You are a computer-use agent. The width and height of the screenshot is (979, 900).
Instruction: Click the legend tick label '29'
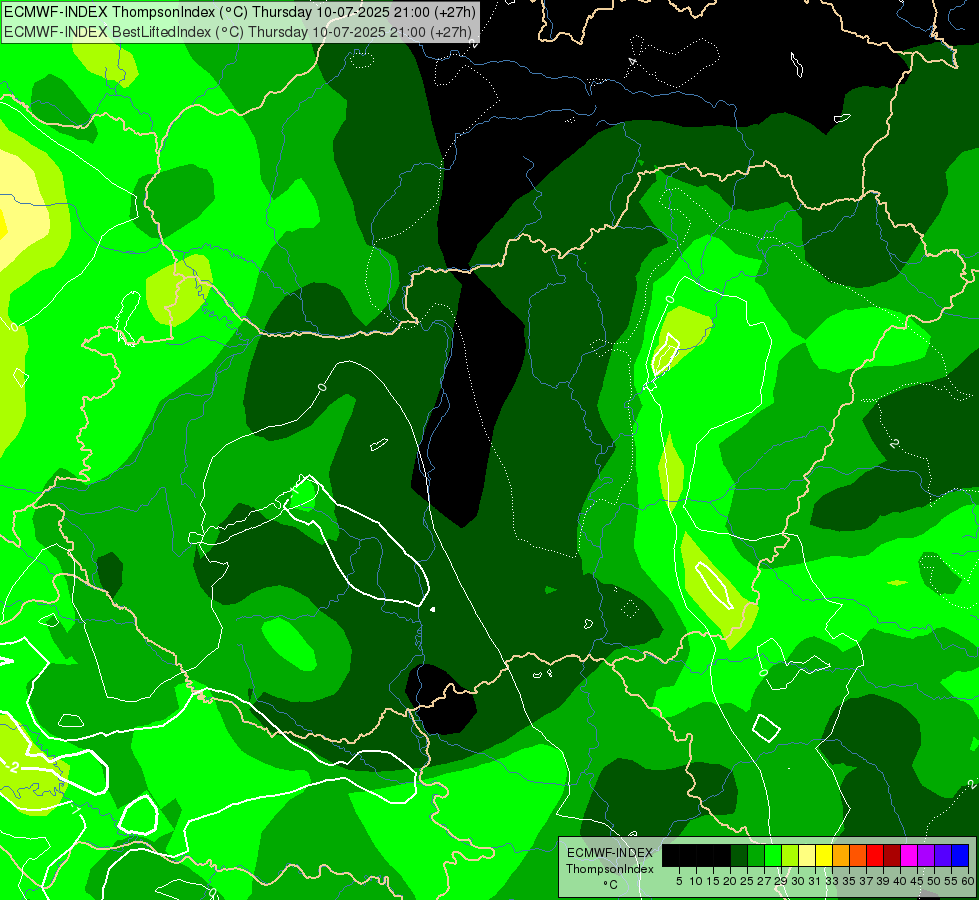781,881
